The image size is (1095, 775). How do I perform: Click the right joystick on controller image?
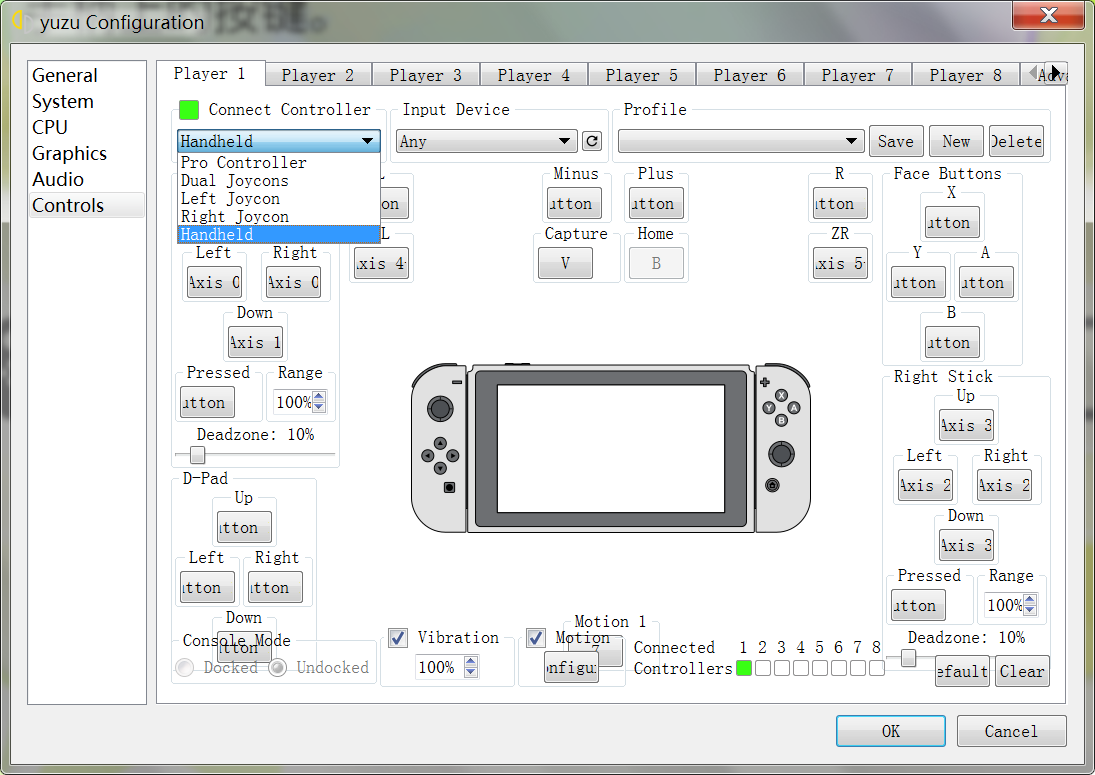coord(781,455)
